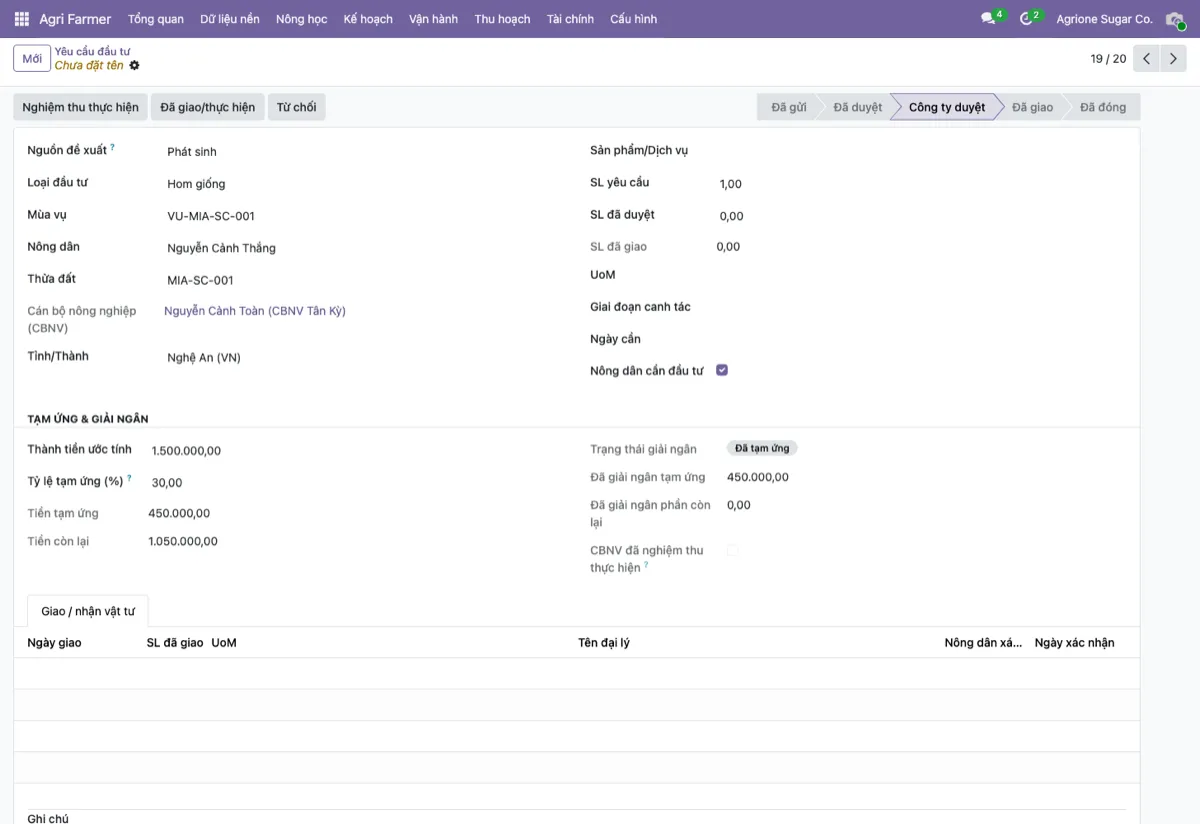
Task: Select the Công ty duyệt status stage
Action: click(x=946, y=107)
